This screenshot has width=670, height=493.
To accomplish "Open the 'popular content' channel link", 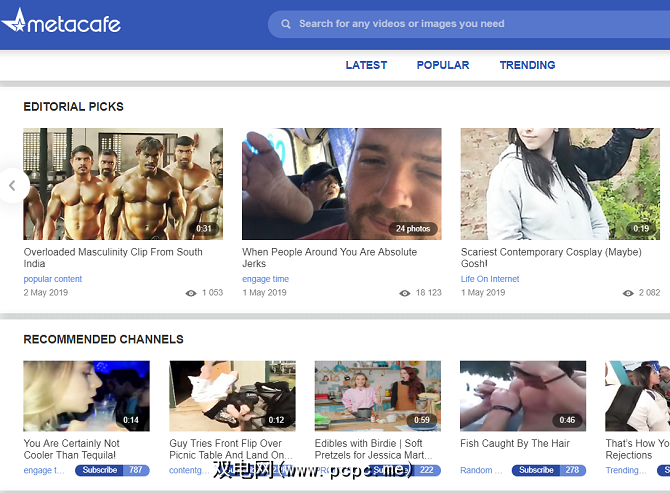I will point(53,279).
